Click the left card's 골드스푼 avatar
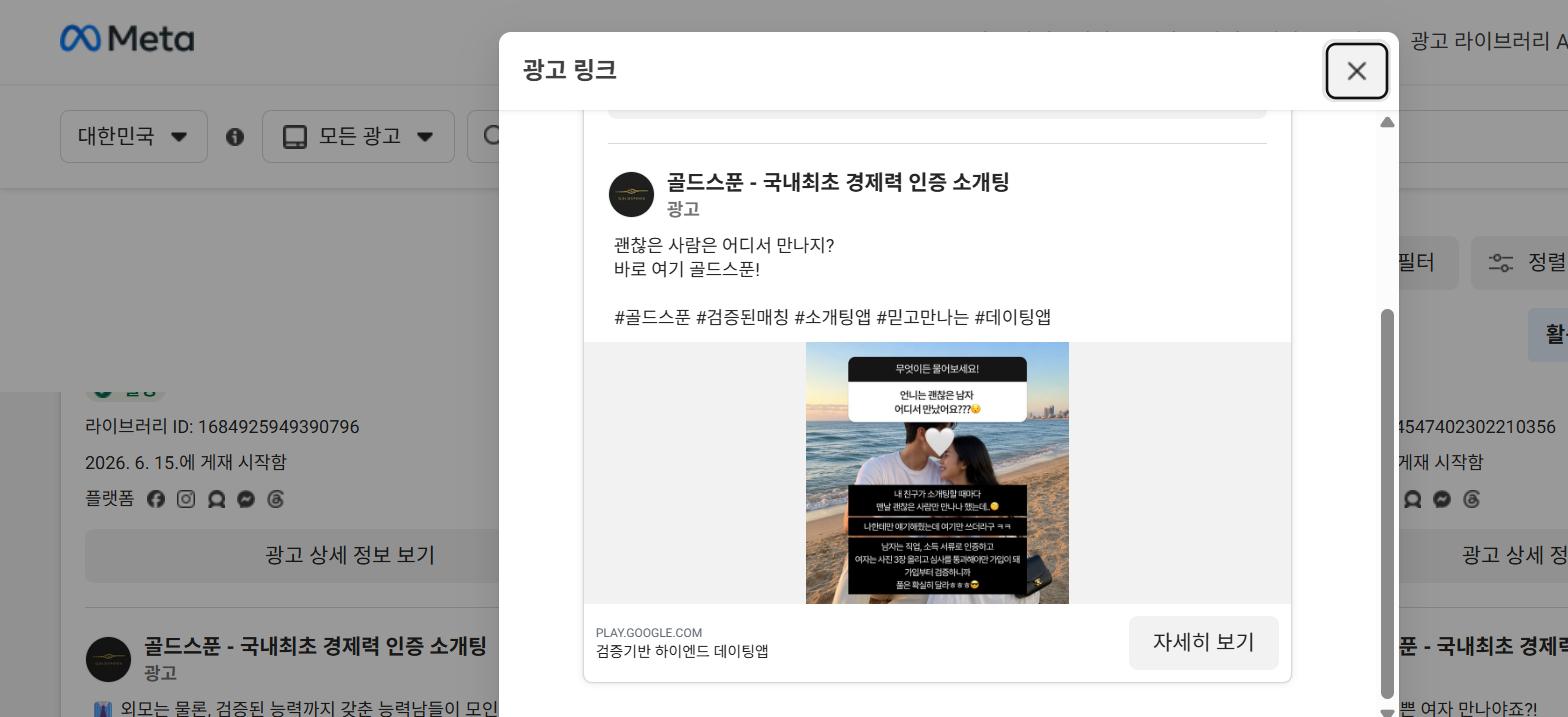The image size is (1568, 717). coord(108,660)
